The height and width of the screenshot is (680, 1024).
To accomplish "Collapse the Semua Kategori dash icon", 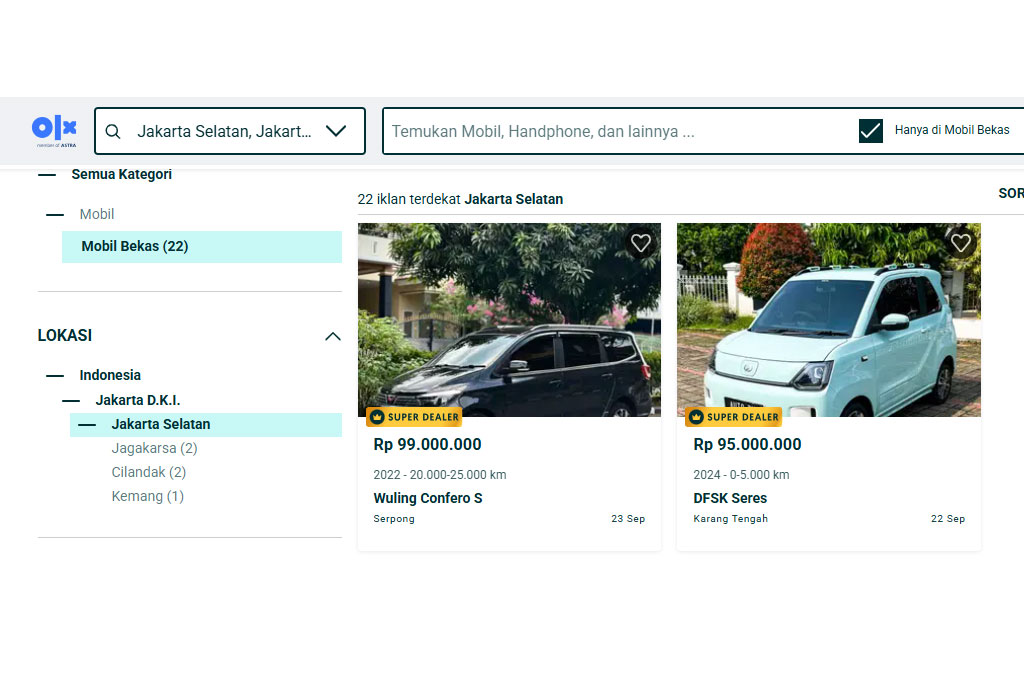I will point(47,174).
